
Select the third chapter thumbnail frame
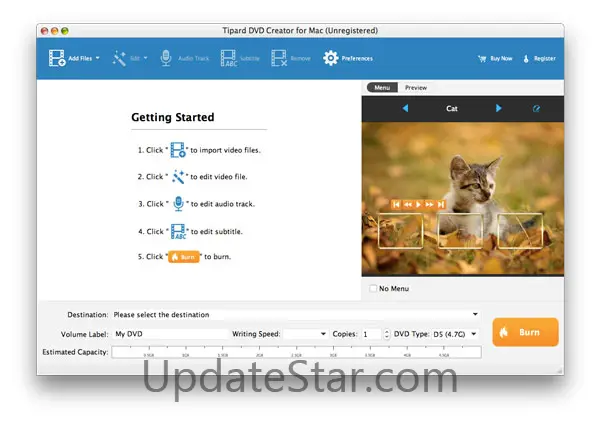pyautogui.click(x=520, y=231)
